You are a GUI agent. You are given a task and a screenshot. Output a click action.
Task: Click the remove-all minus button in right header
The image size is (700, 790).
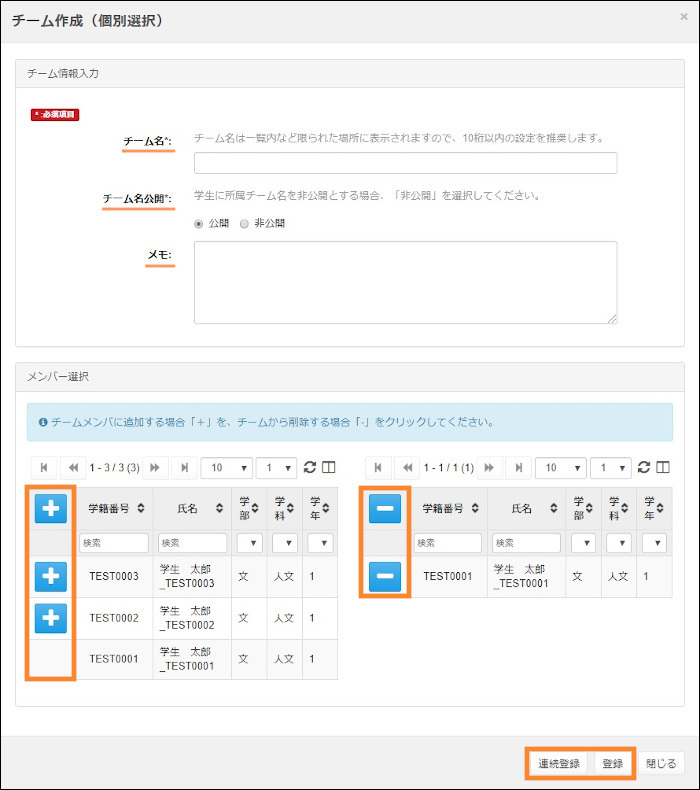tap(385, 509)
